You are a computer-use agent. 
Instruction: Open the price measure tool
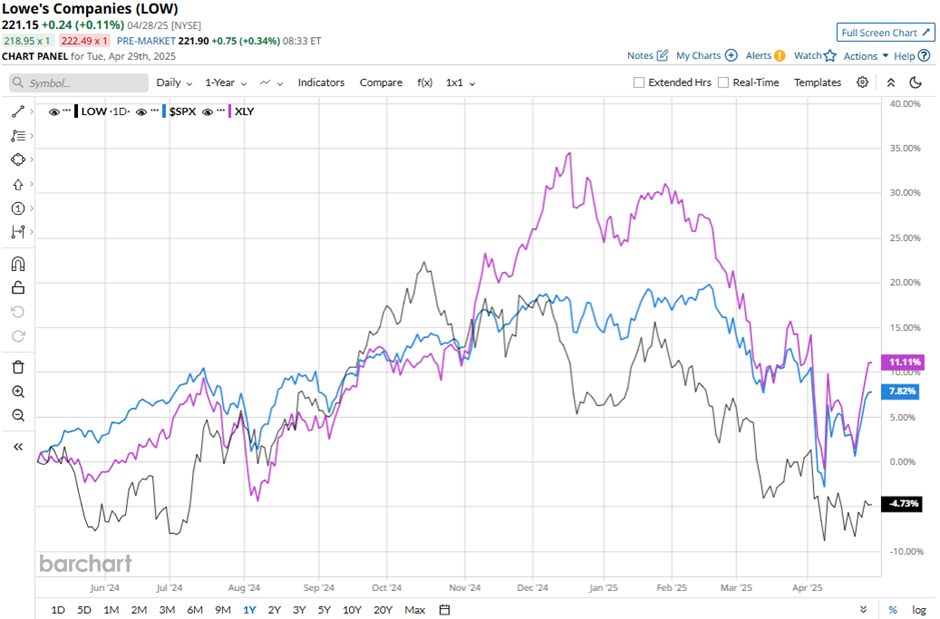pyautogui.click(x=18, y=232)
